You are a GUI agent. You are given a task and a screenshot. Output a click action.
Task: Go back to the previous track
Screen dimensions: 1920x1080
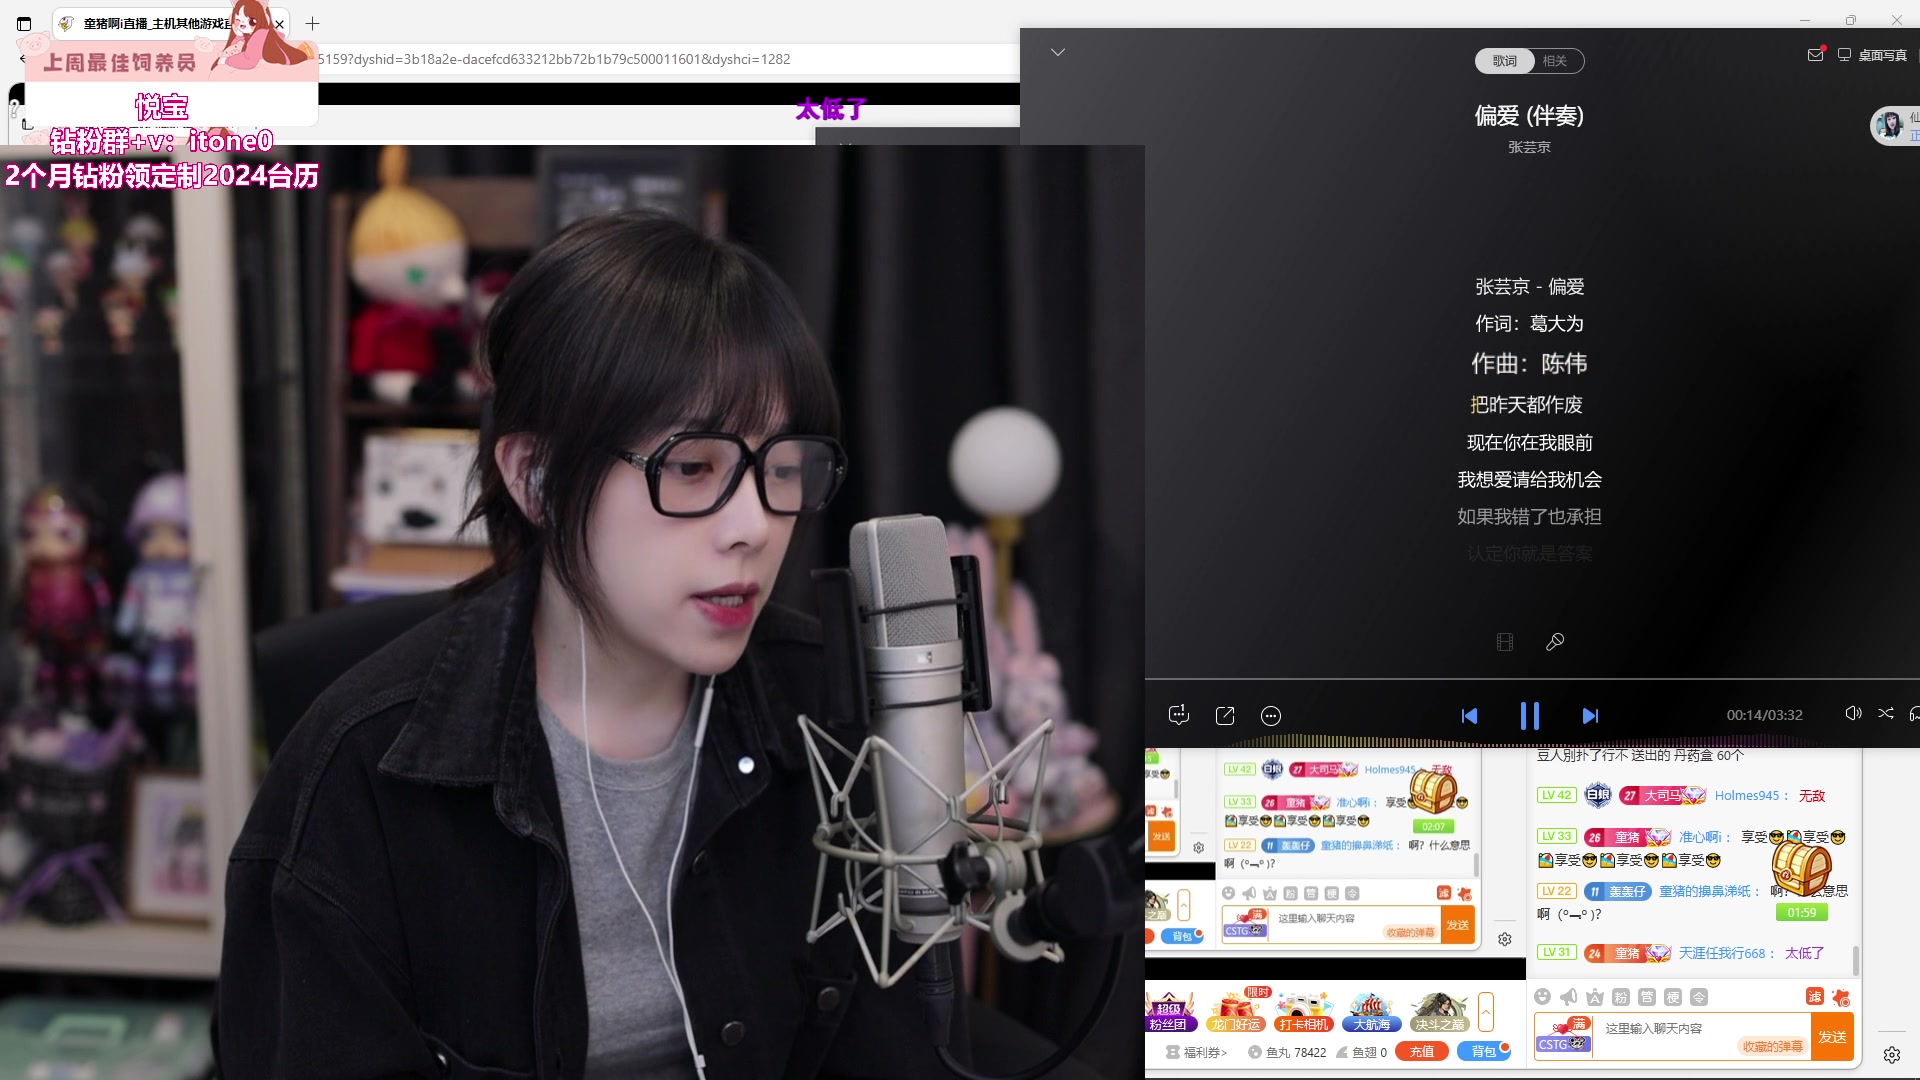tap(1469, 716)
